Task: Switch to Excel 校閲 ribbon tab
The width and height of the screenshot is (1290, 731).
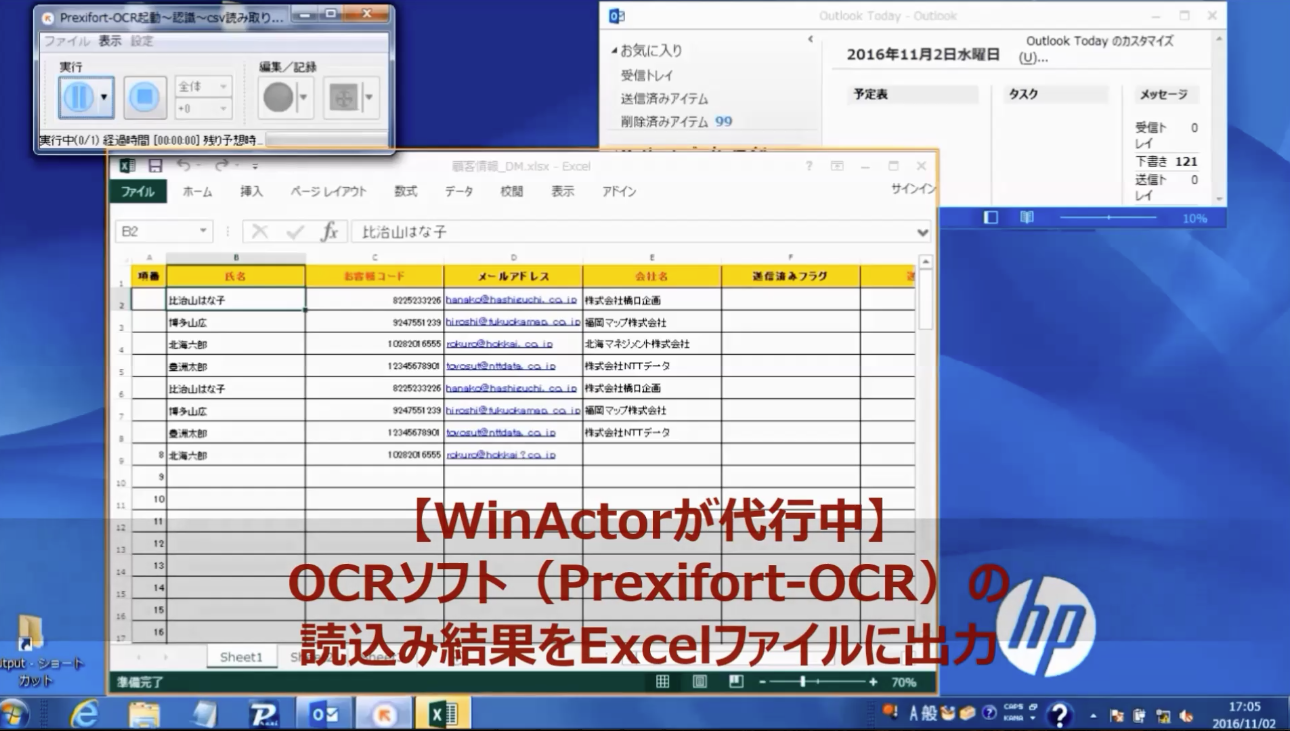Action: point(512,192)
